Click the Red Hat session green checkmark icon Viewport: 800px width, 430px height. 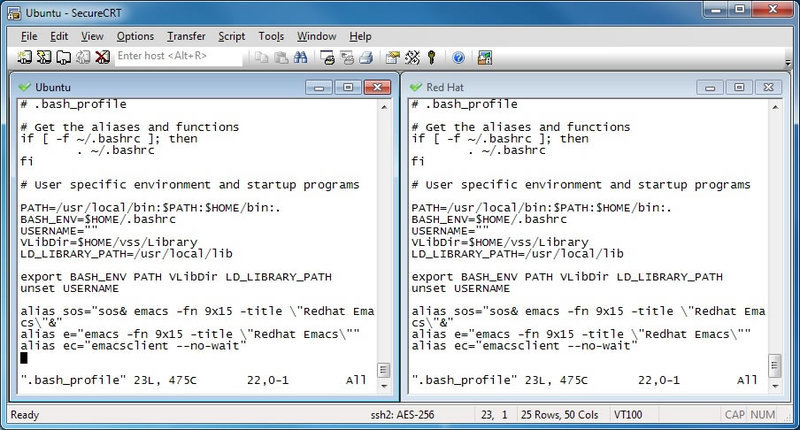point(416,87)
